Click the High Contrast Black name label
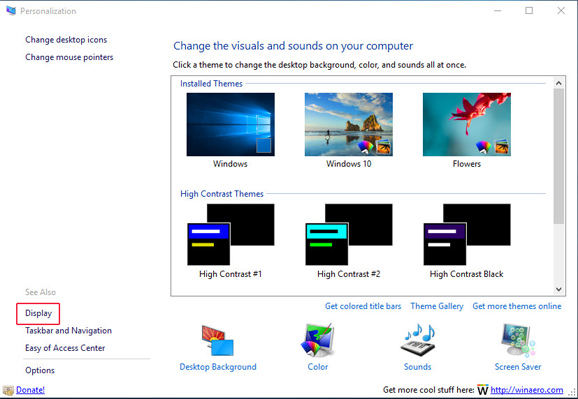This screenshot has height=399, width=578. tap(466, 274)
